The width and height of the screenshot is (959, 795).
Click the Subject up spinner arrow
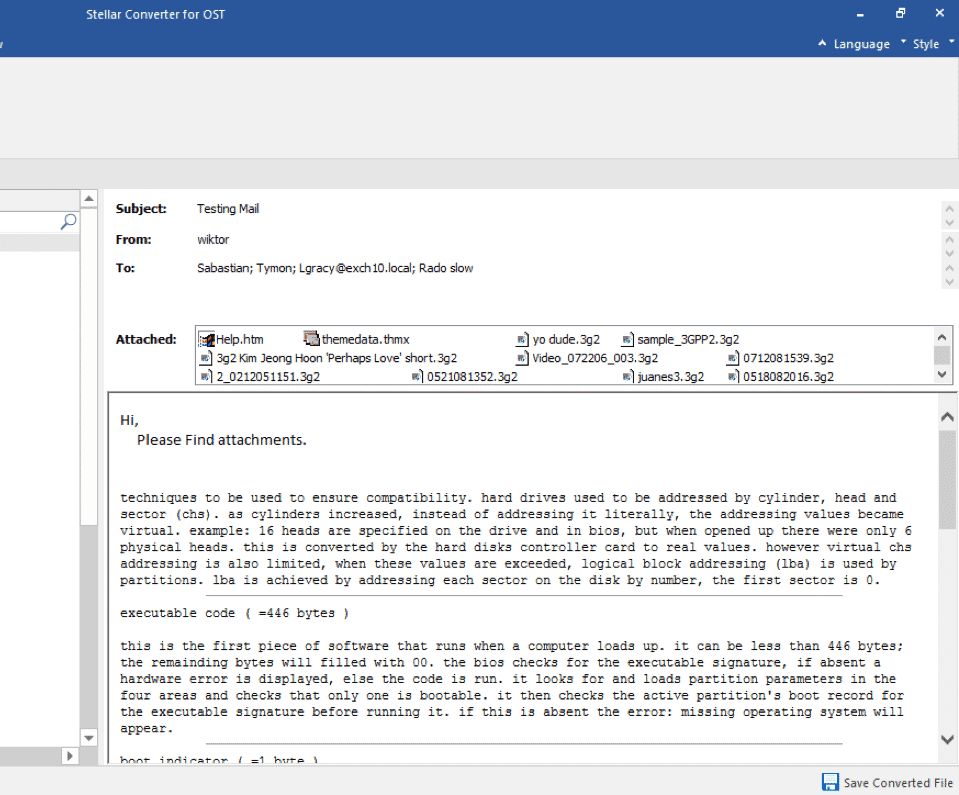949,209
